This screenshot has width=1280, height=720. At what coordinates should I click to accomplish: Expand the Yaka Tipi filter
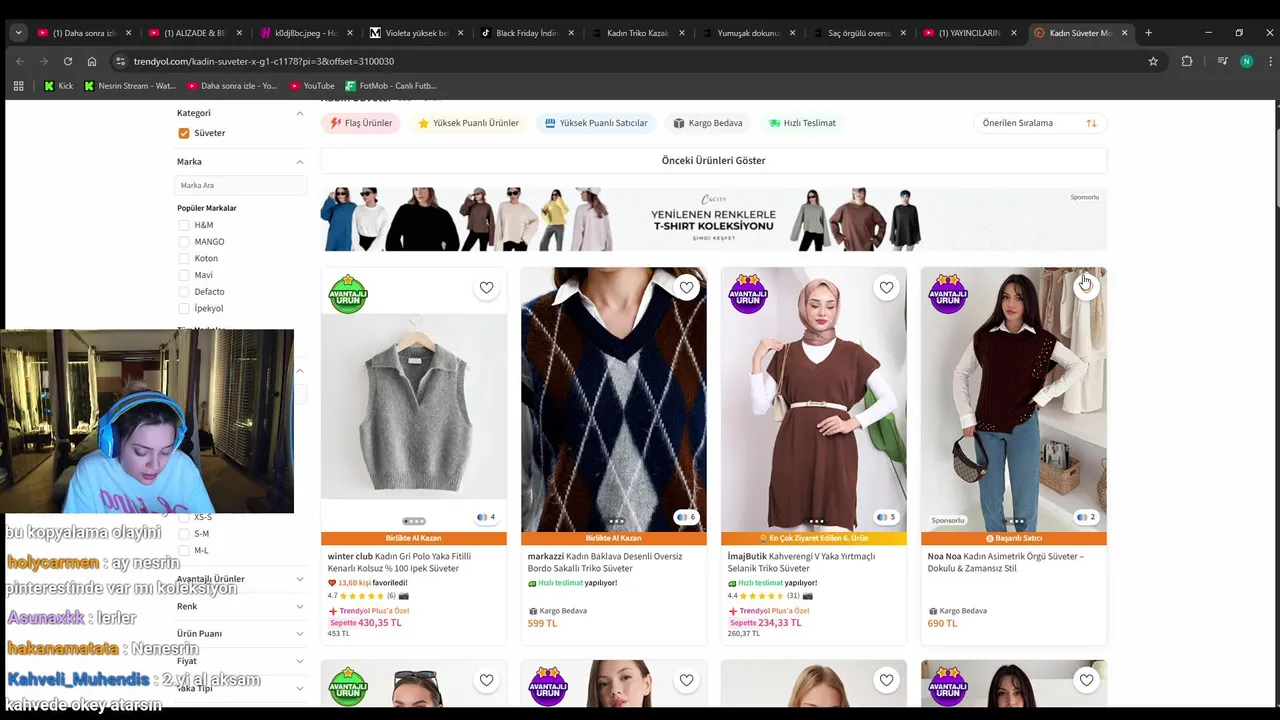click(x=299, y=688)
